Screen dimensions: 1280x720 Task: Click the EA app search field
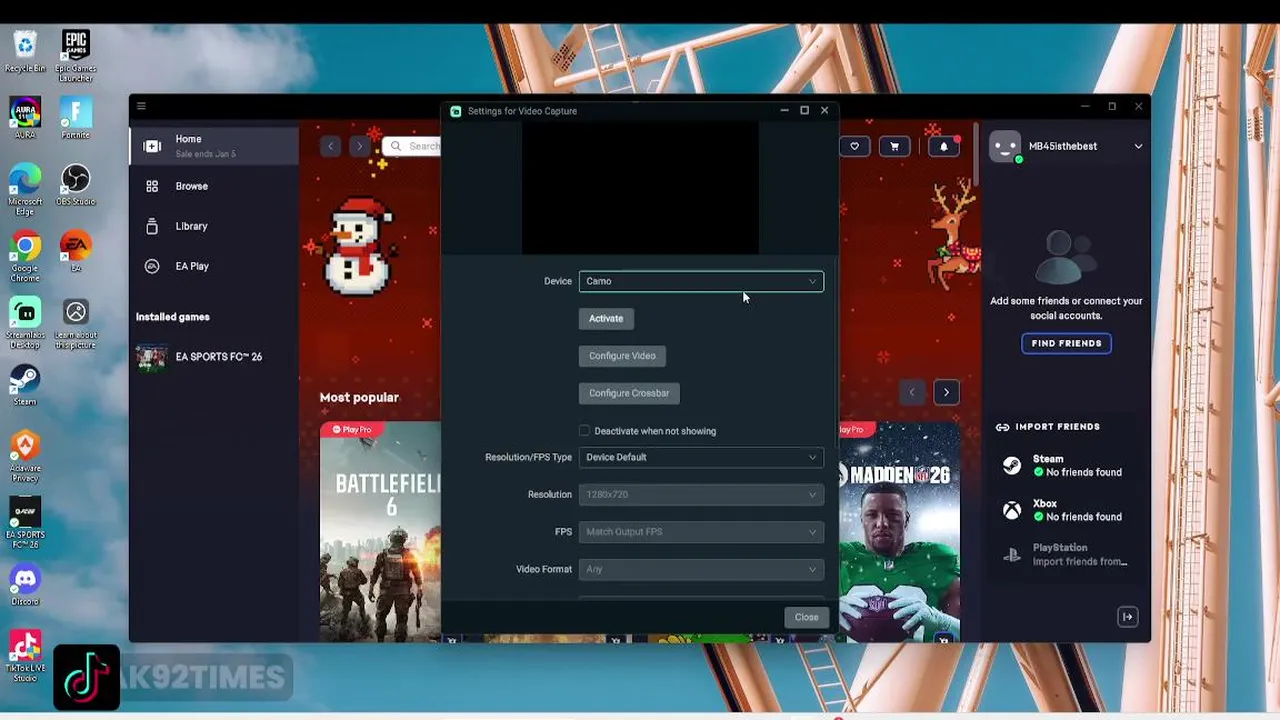(x=413, y=146)
